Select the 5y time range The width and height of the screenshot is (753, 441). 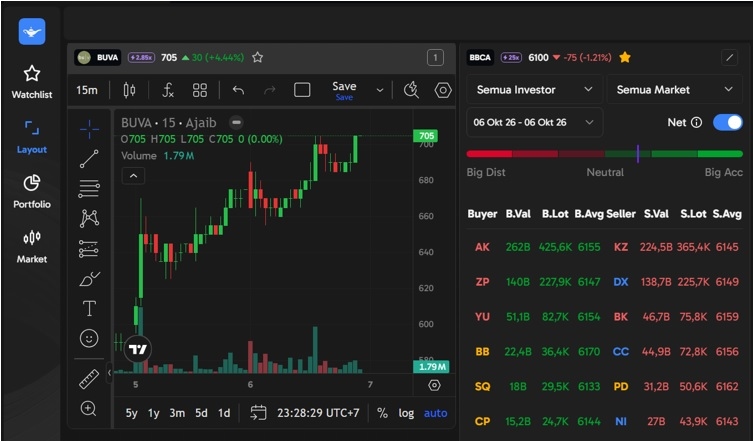point(131,413)
